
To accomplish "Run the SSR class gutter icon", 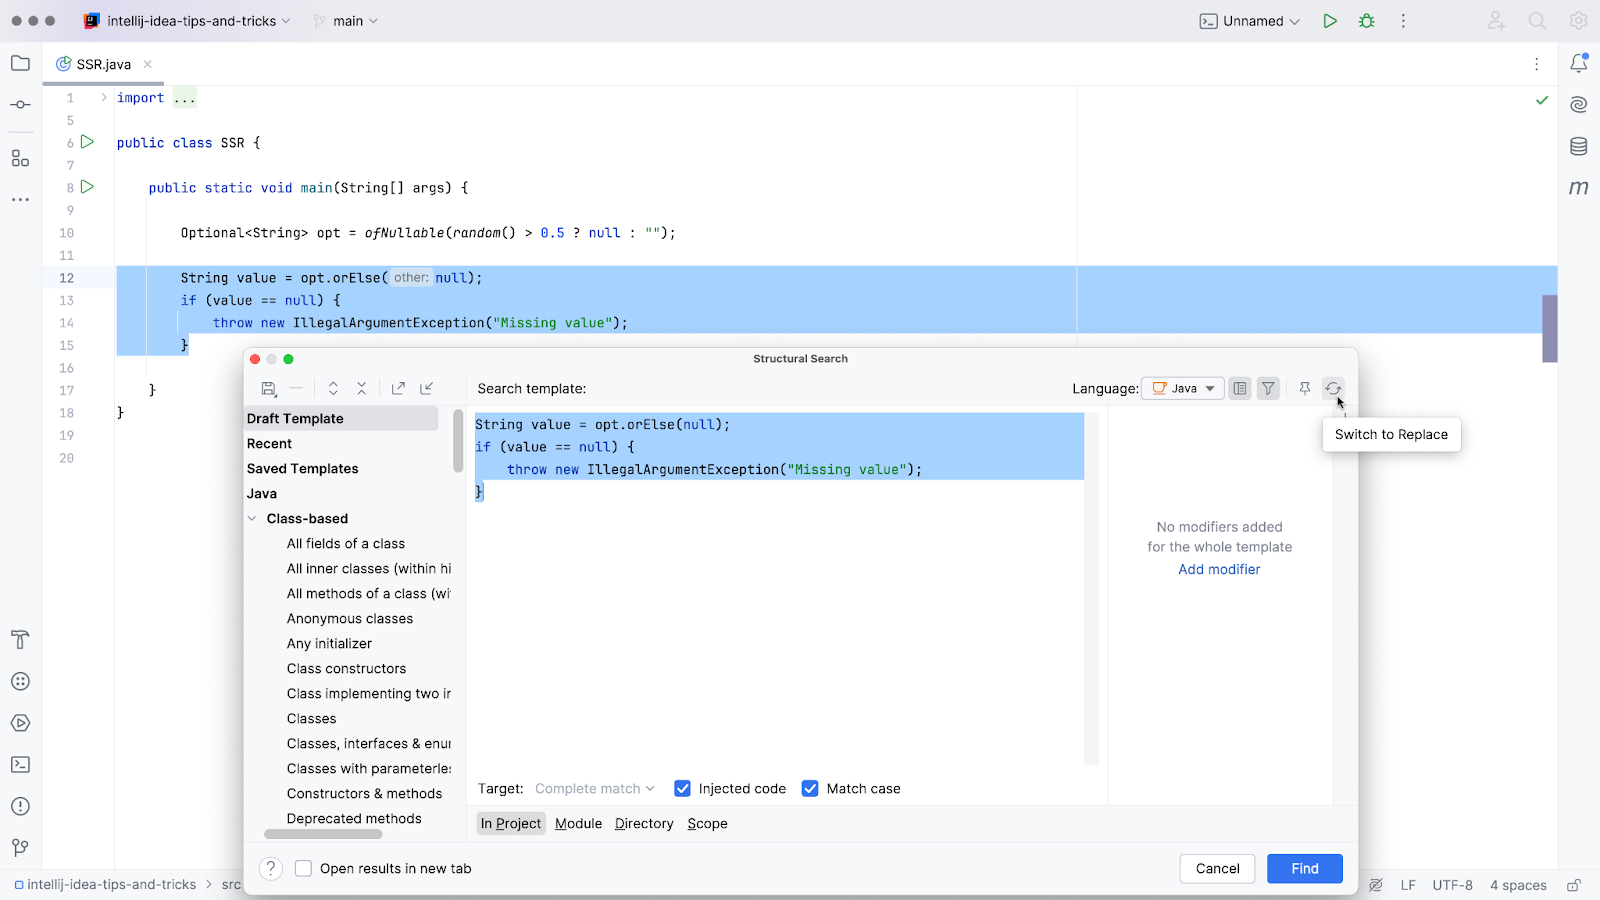I will pos(88,142).
